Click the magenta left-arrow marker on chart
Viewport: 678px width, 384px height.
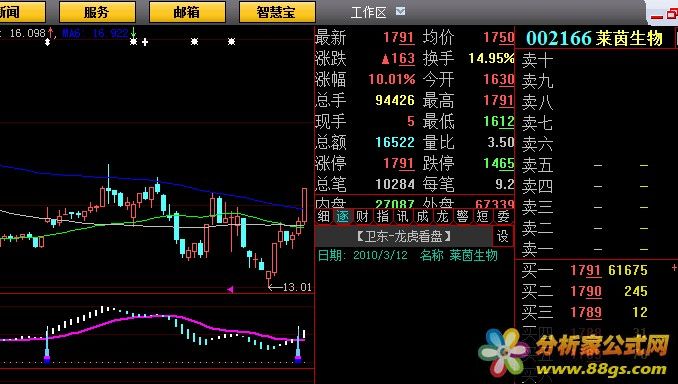click(230, 289)
